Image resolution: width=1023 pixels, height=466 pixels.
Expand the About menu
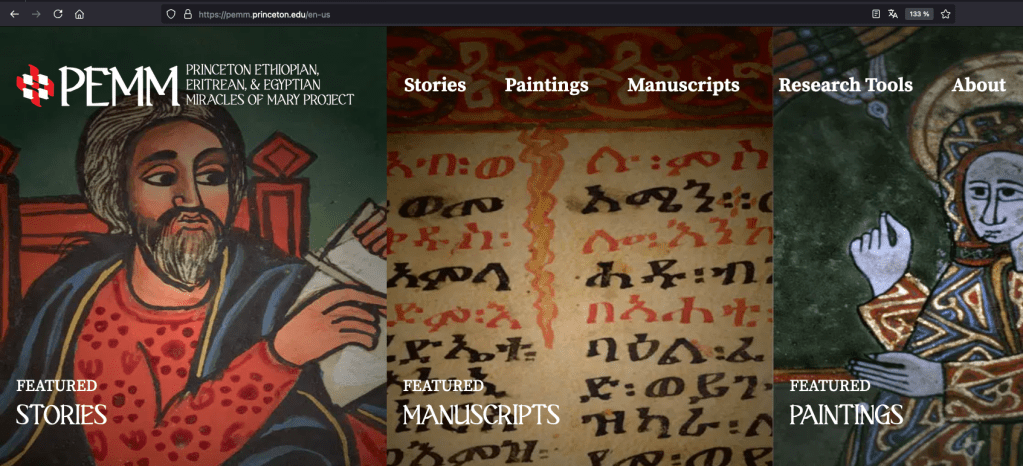click(x=978, y=85)
